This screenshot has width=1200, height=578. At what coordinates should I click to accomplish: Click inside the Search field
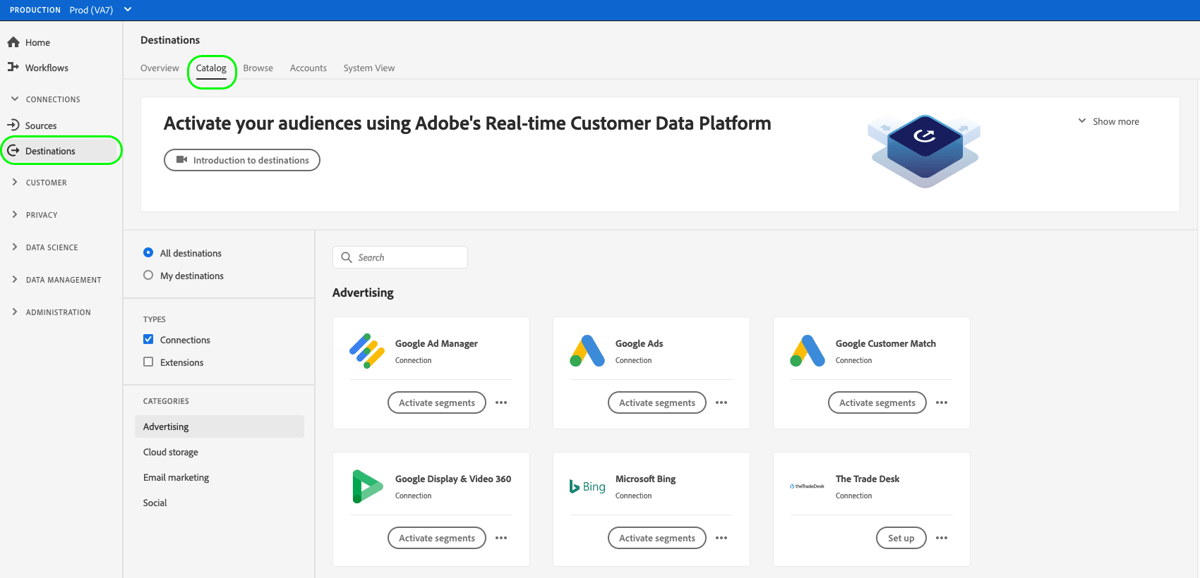[x=400, y=257]
